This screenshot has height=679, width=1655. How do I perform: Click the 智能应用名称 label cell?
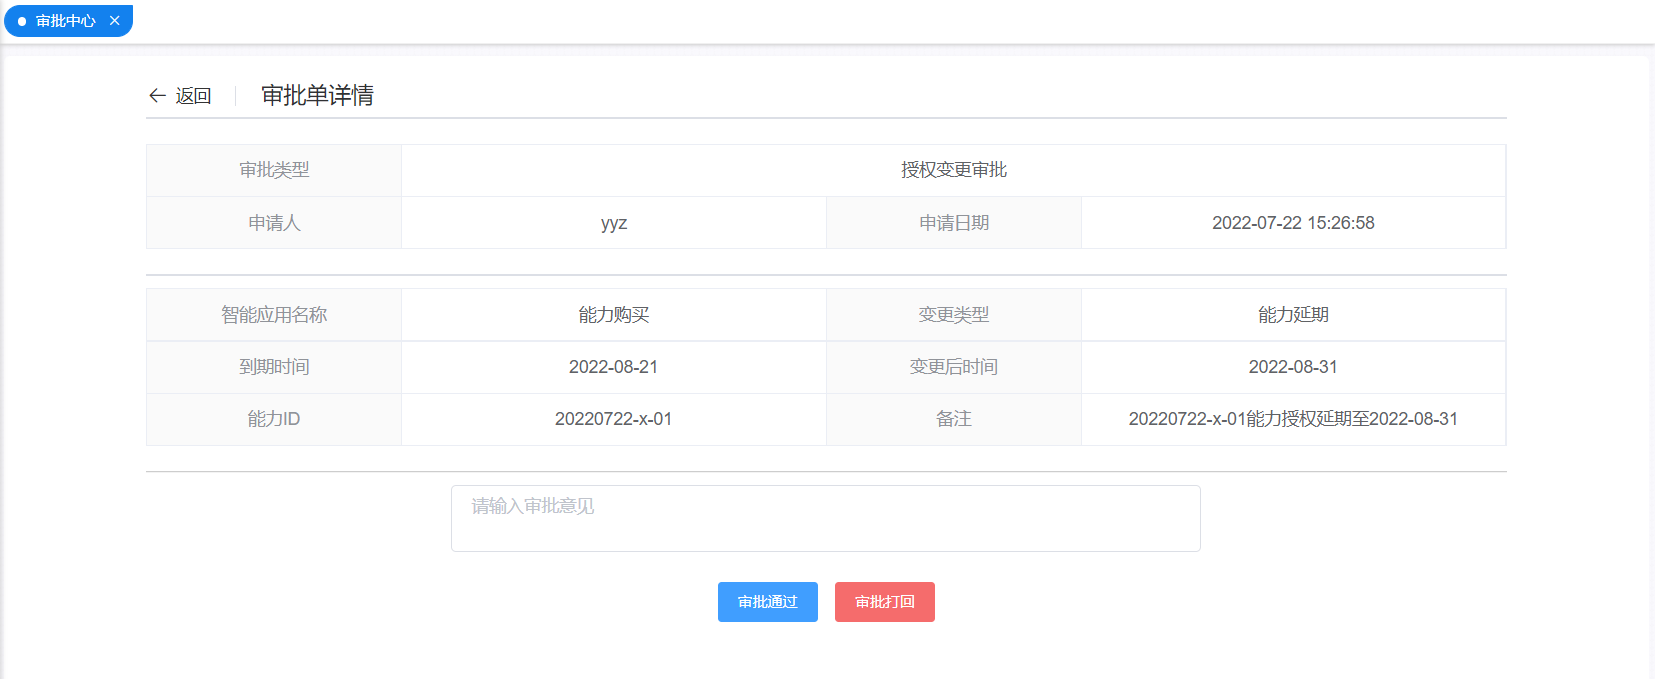(274, 315)
